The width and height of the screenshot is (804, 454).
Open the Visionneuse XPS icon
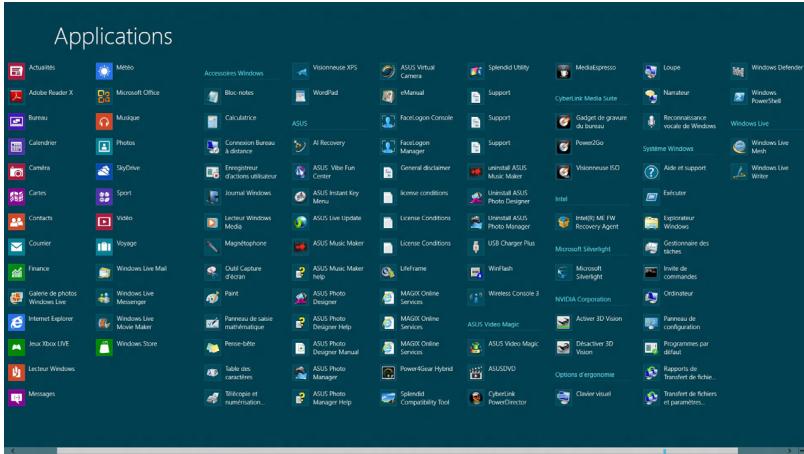click(300, 71)
